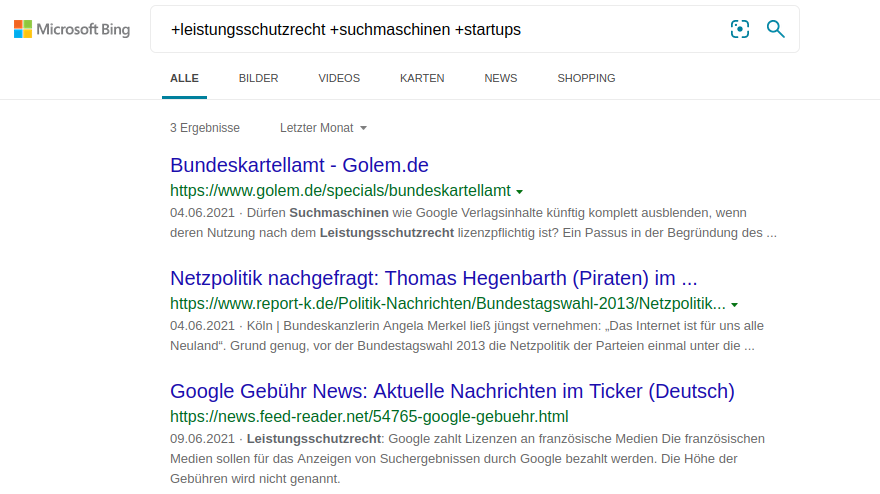Image resolution: width=880 pixels, height=494 pixels.
Task: Open Google Gebühr News result title
Action: (452, 391)
